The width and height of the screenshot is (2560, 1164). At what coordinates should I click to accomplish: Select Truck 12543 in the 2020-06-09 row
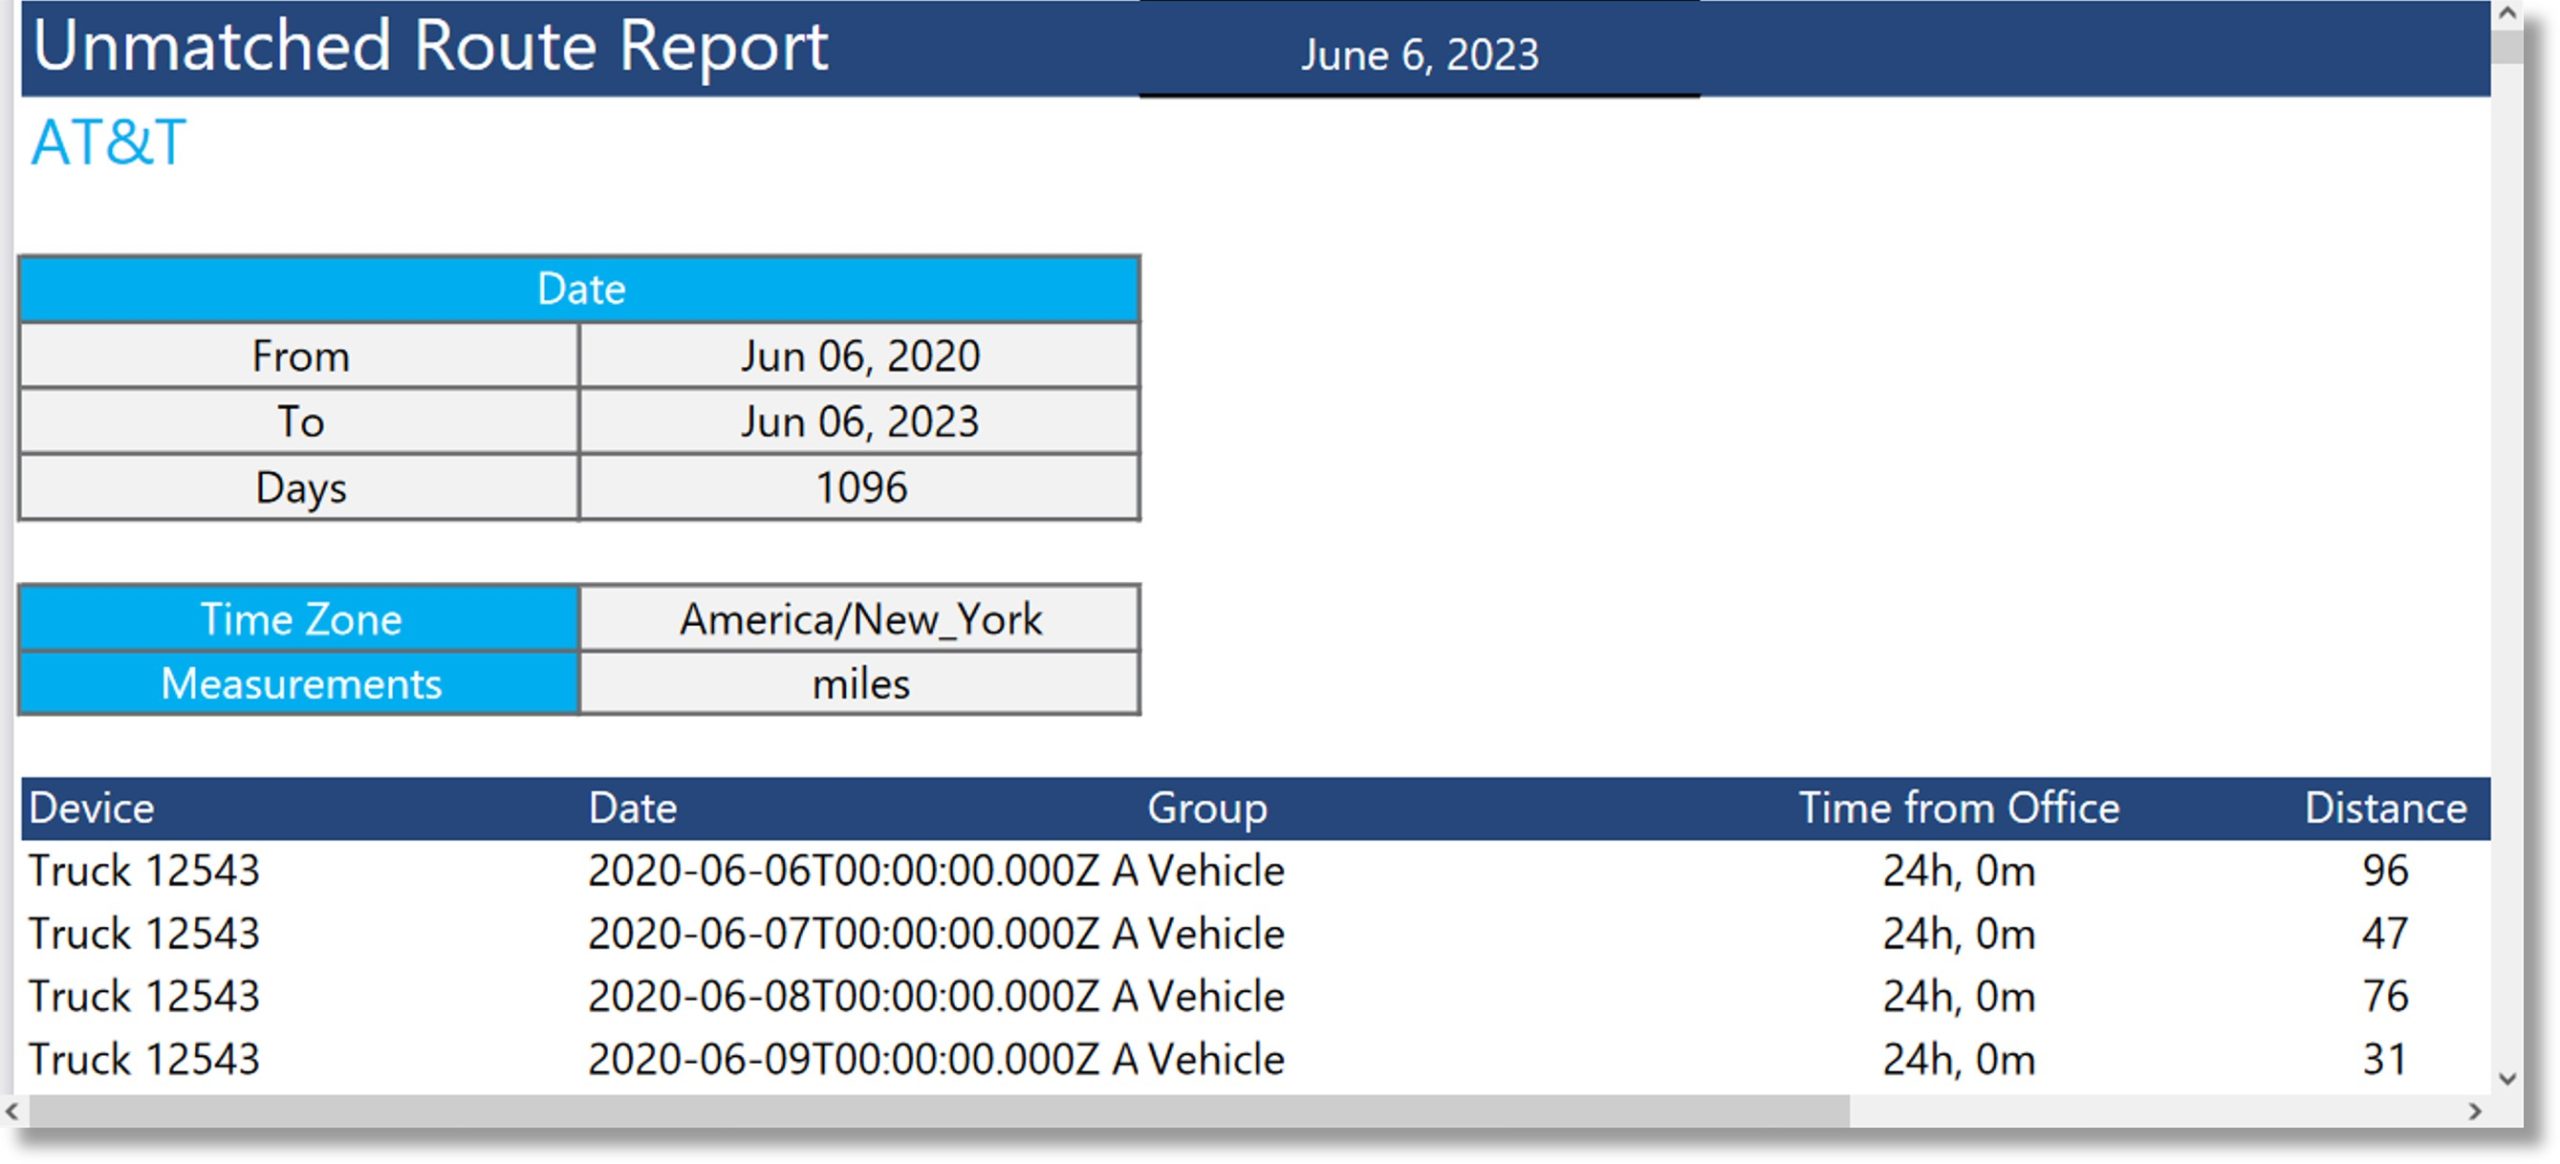coord(144,1060)
